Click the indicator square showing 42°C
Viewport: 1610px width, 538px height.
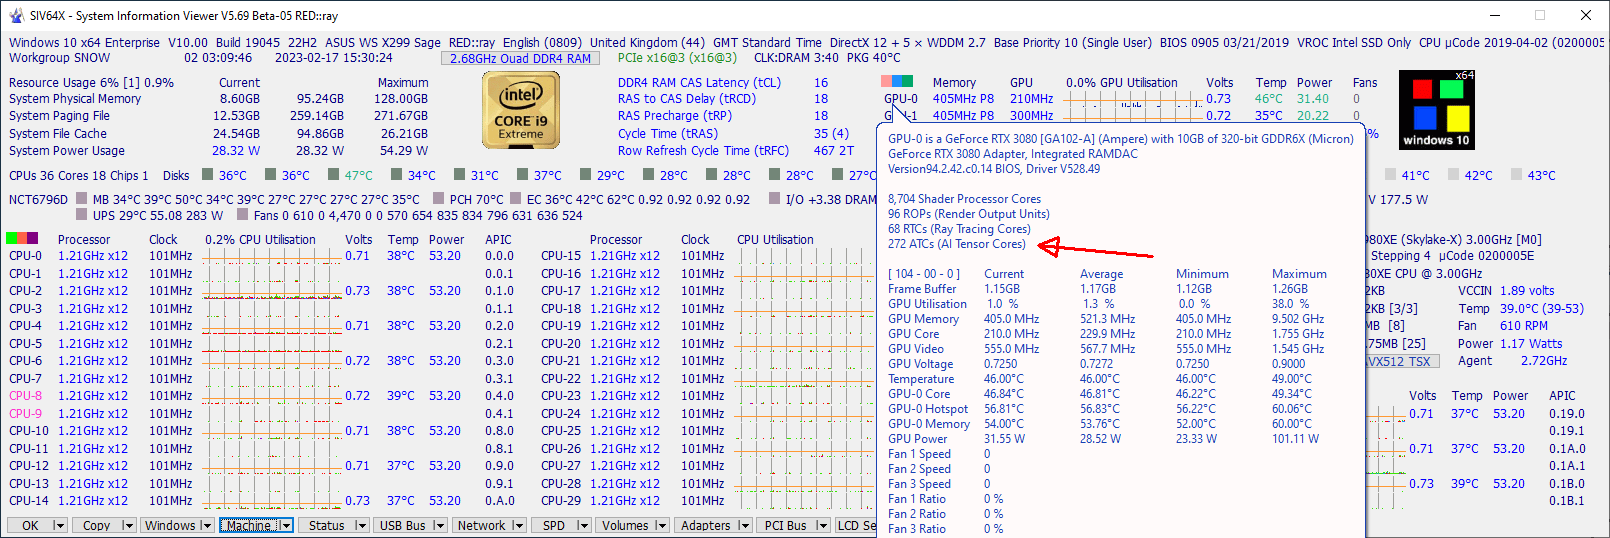(x=1454, y=174)
